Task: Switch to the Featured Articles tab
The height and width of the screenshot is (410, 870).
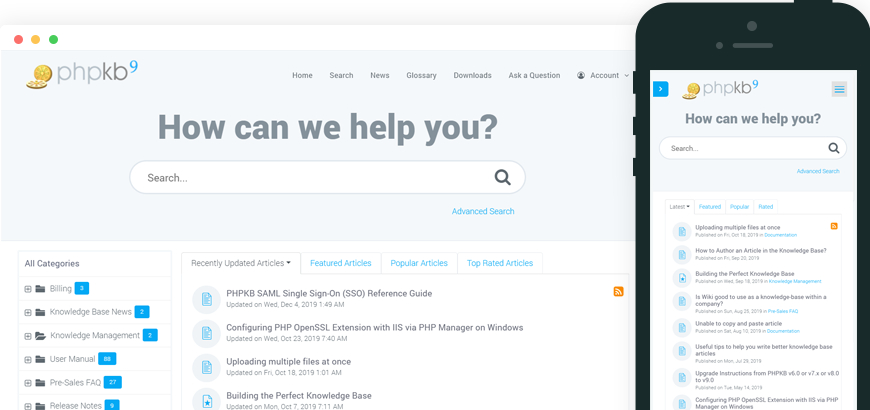Action: [341, 263]
